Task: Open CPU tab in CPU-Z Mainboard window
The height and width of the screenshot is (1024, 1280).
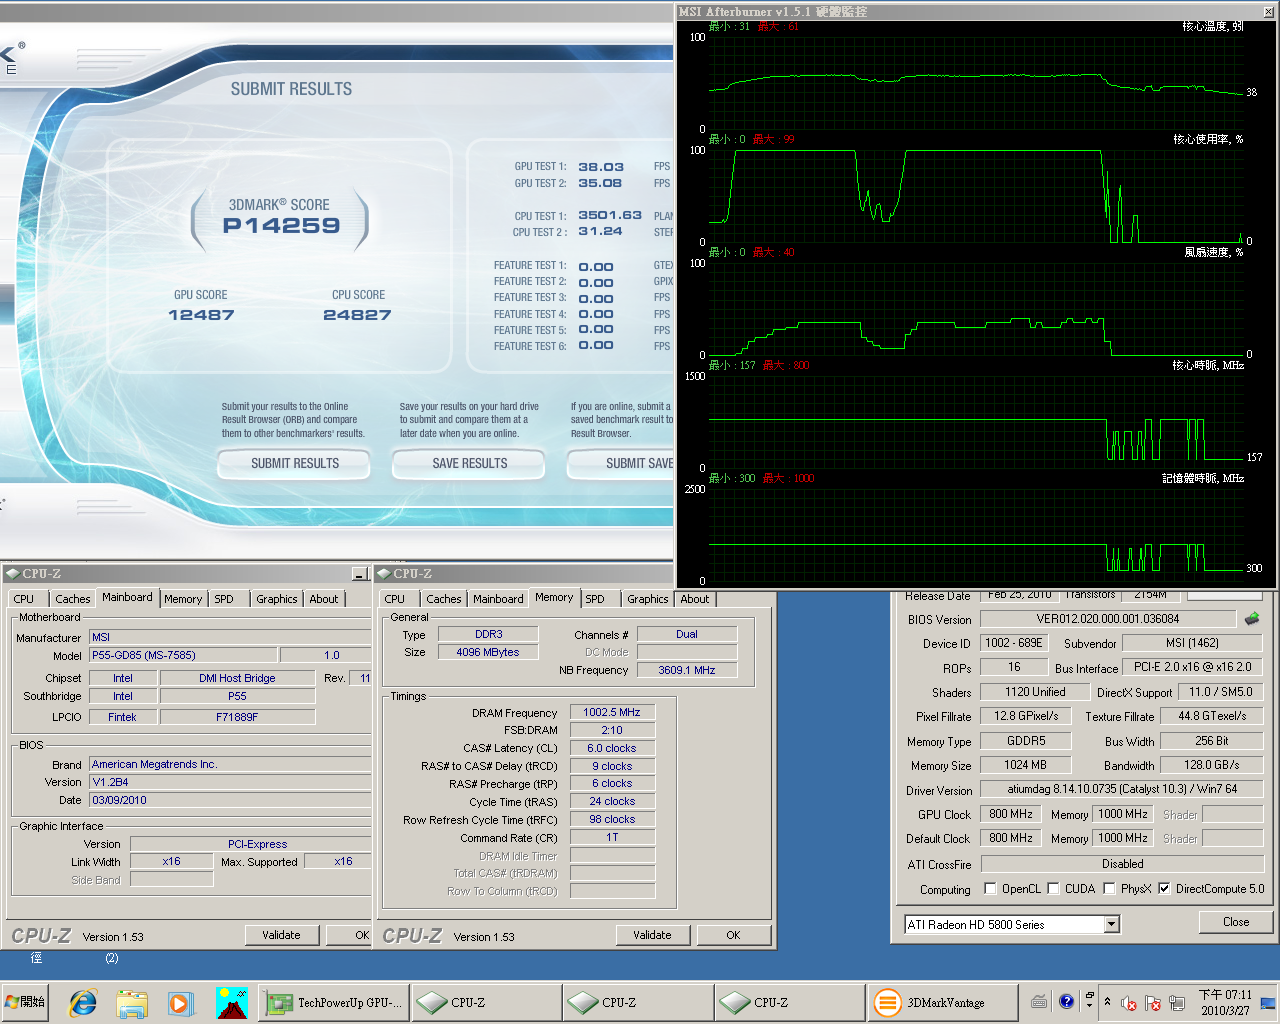Action: coord(24,599)
